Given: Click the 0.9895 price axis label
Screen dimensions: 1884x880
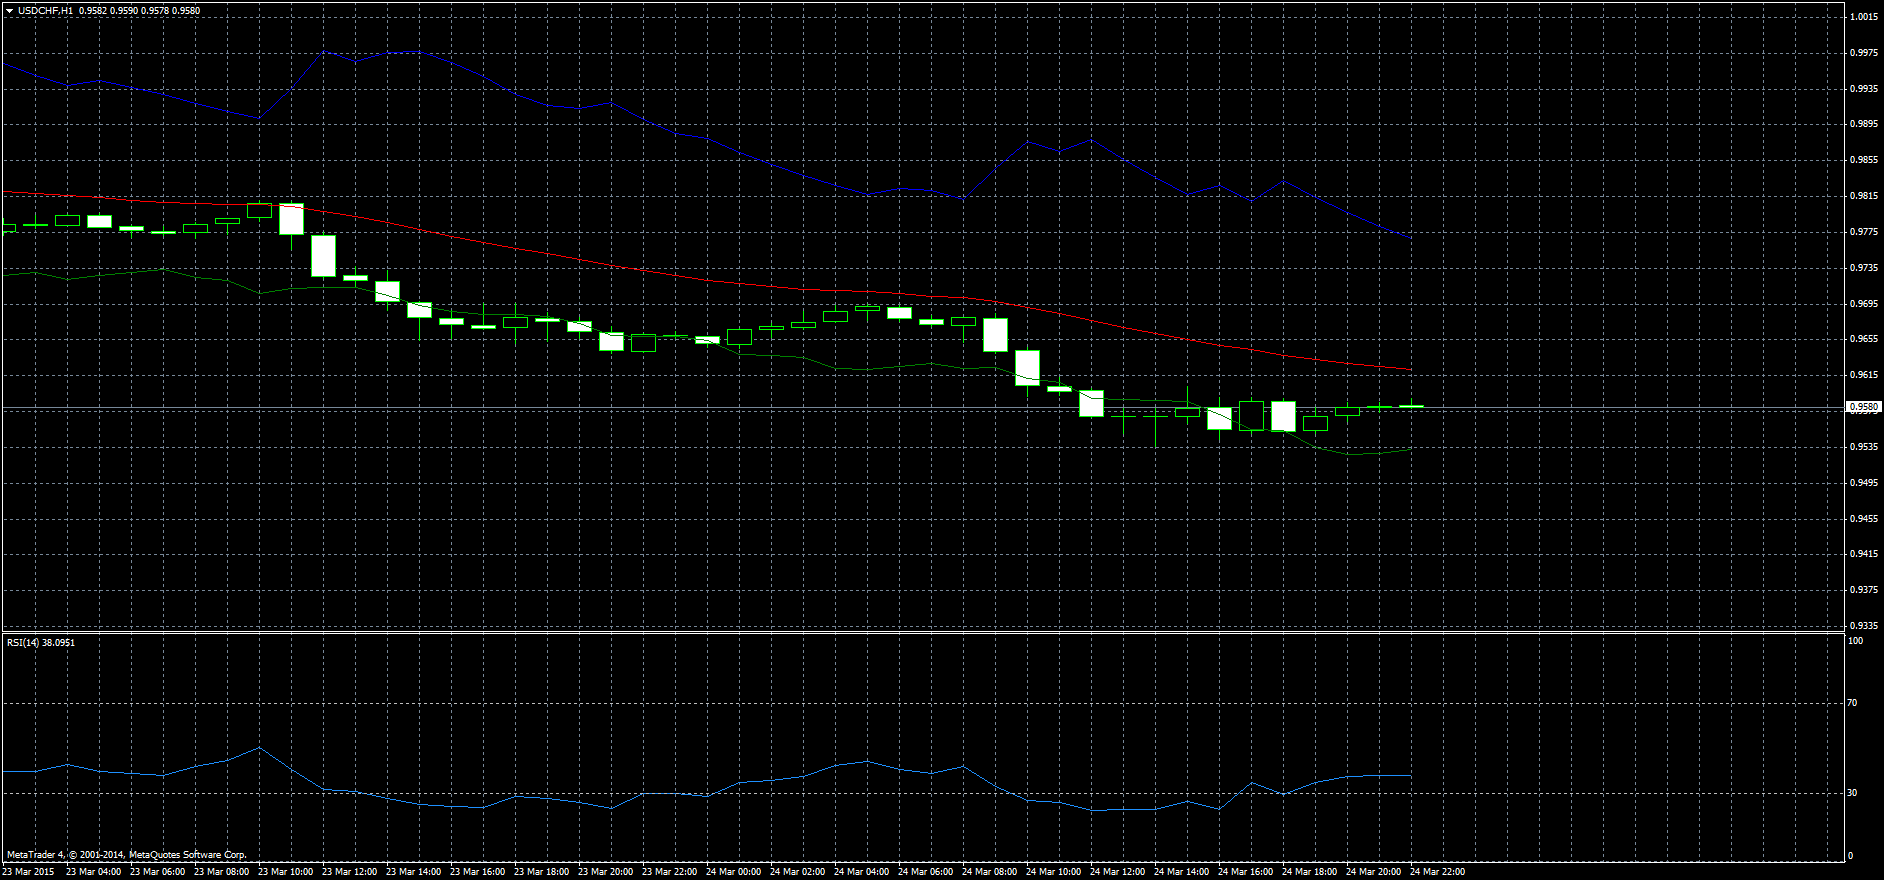Looking at the screenshot, I should tap(1863, 124).
